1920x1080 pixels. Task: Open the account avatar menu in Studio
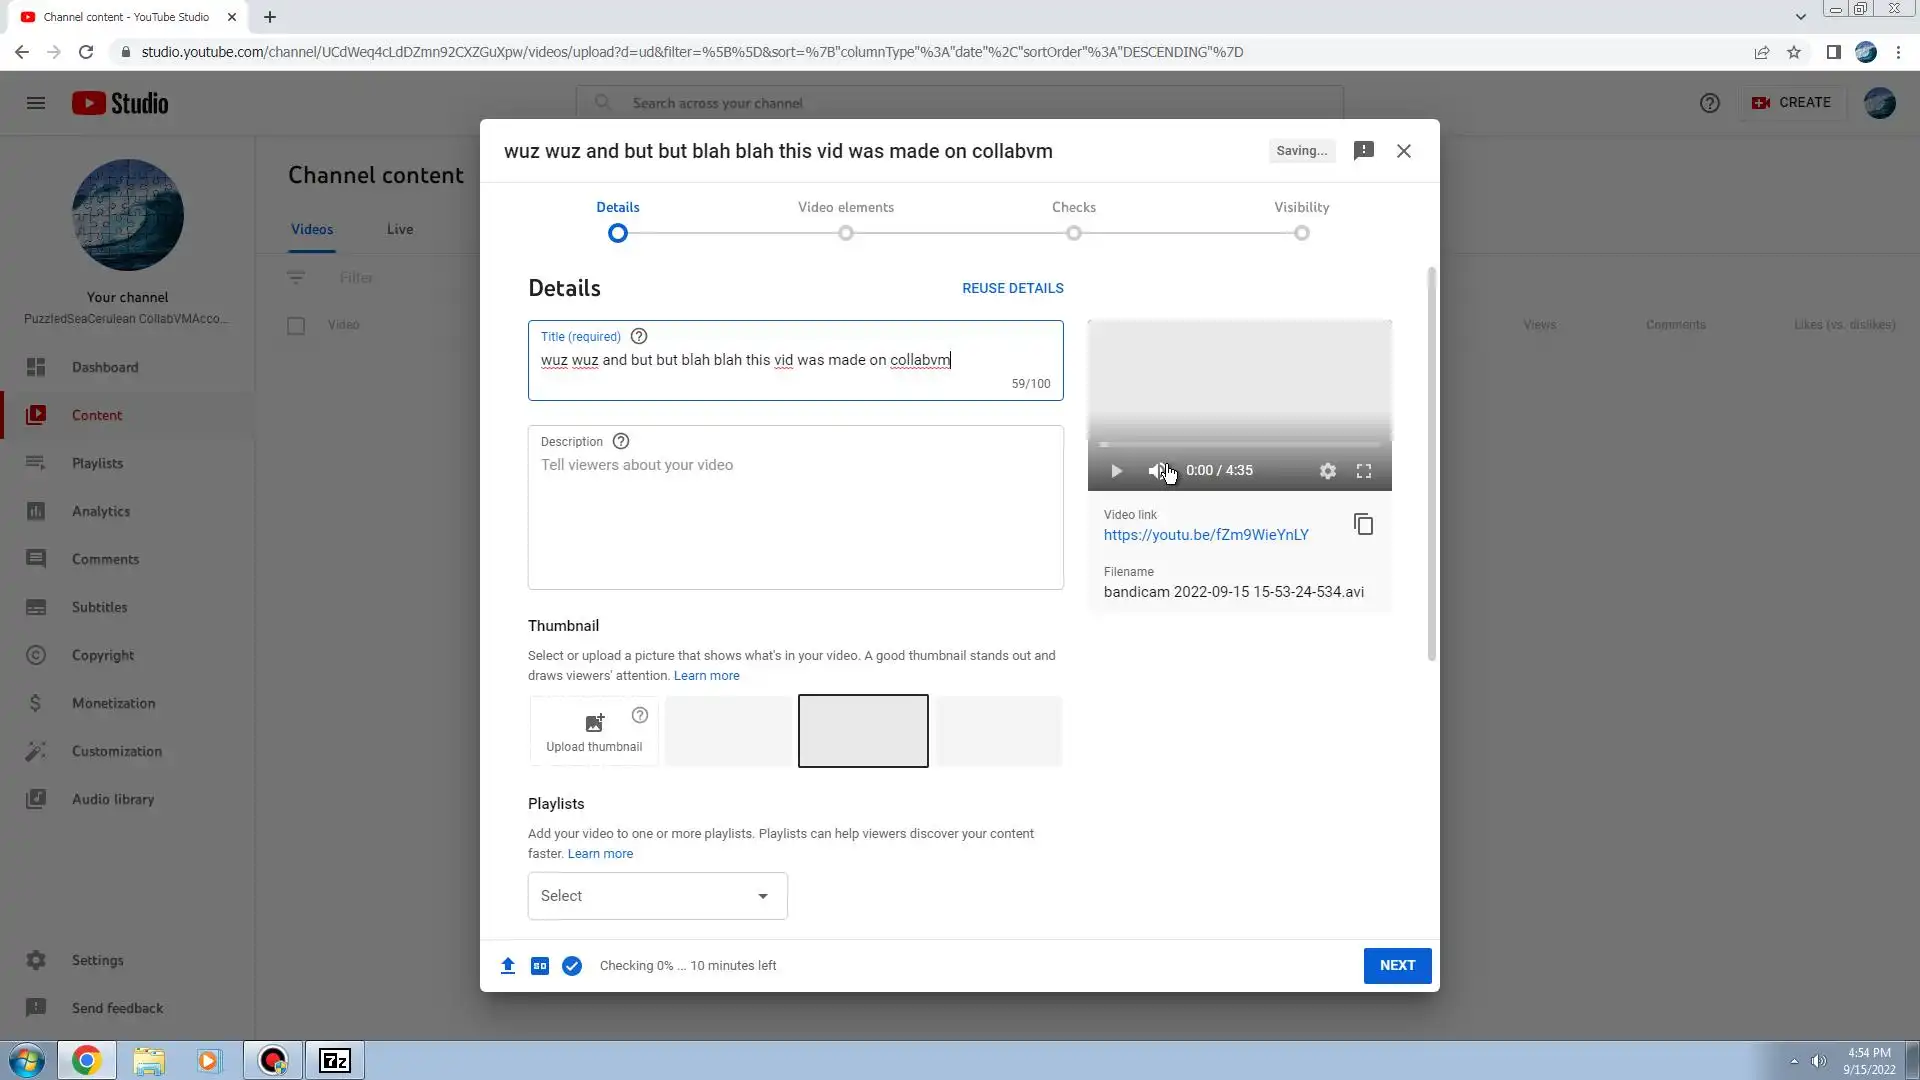[1879, 103]
